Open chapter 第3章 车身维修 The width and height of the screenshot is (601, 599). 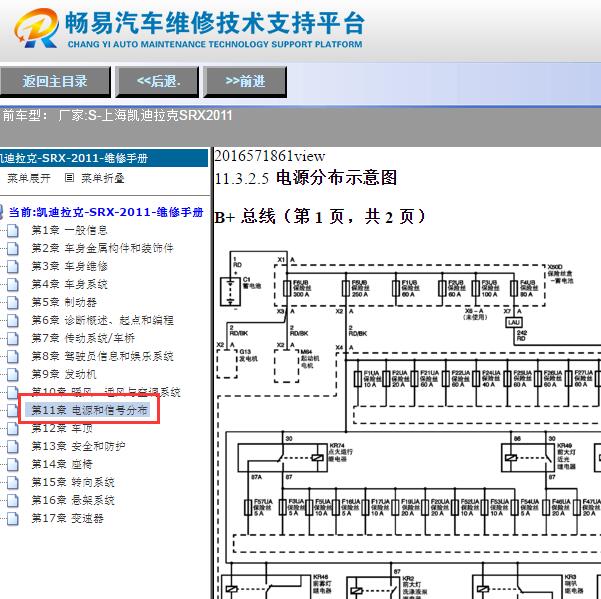(69, 266)
